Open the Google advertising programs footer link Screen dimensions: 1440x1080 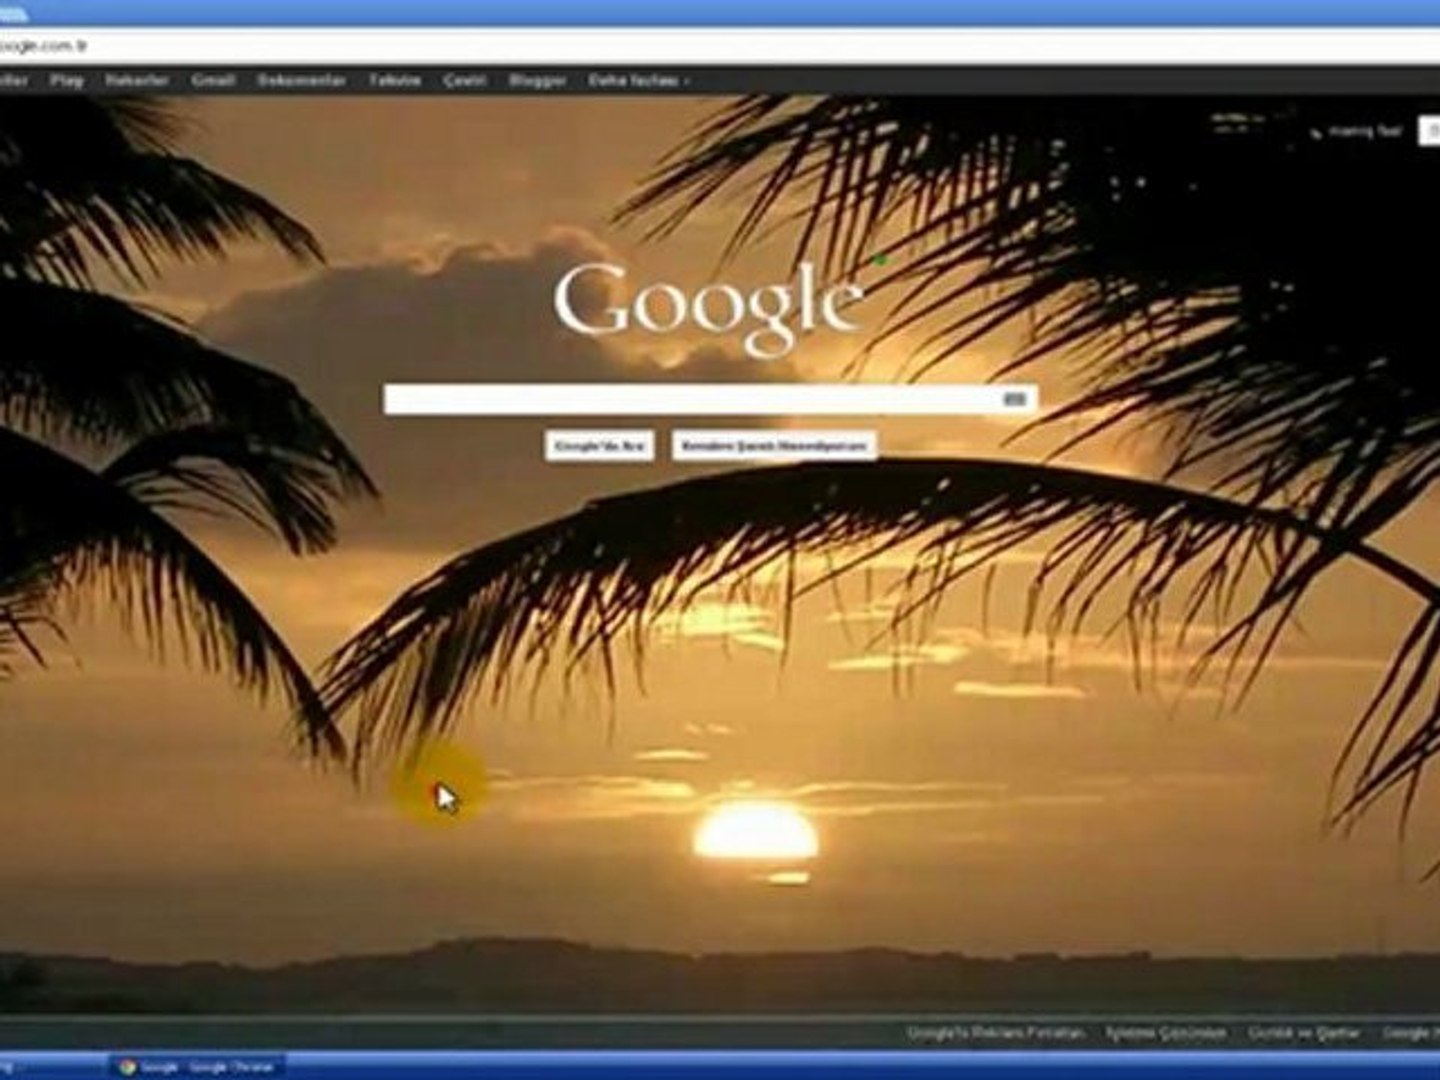pos(996,1032)
